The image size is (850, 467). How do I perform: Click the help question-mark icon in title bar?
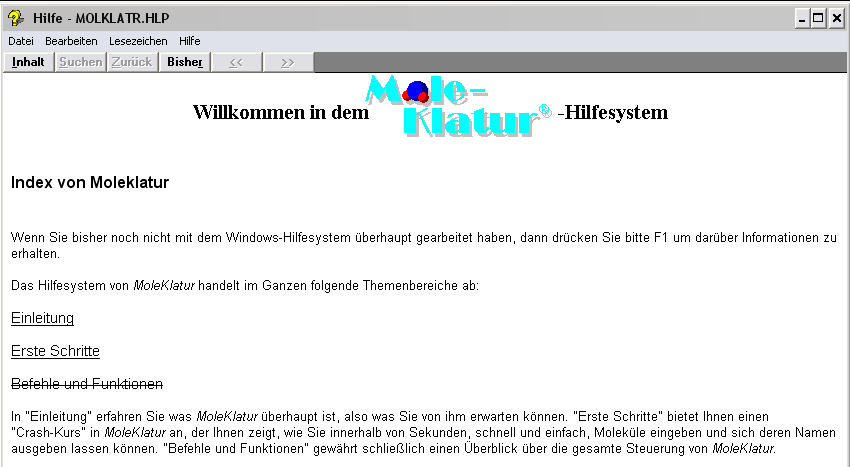tap(16, 18)
